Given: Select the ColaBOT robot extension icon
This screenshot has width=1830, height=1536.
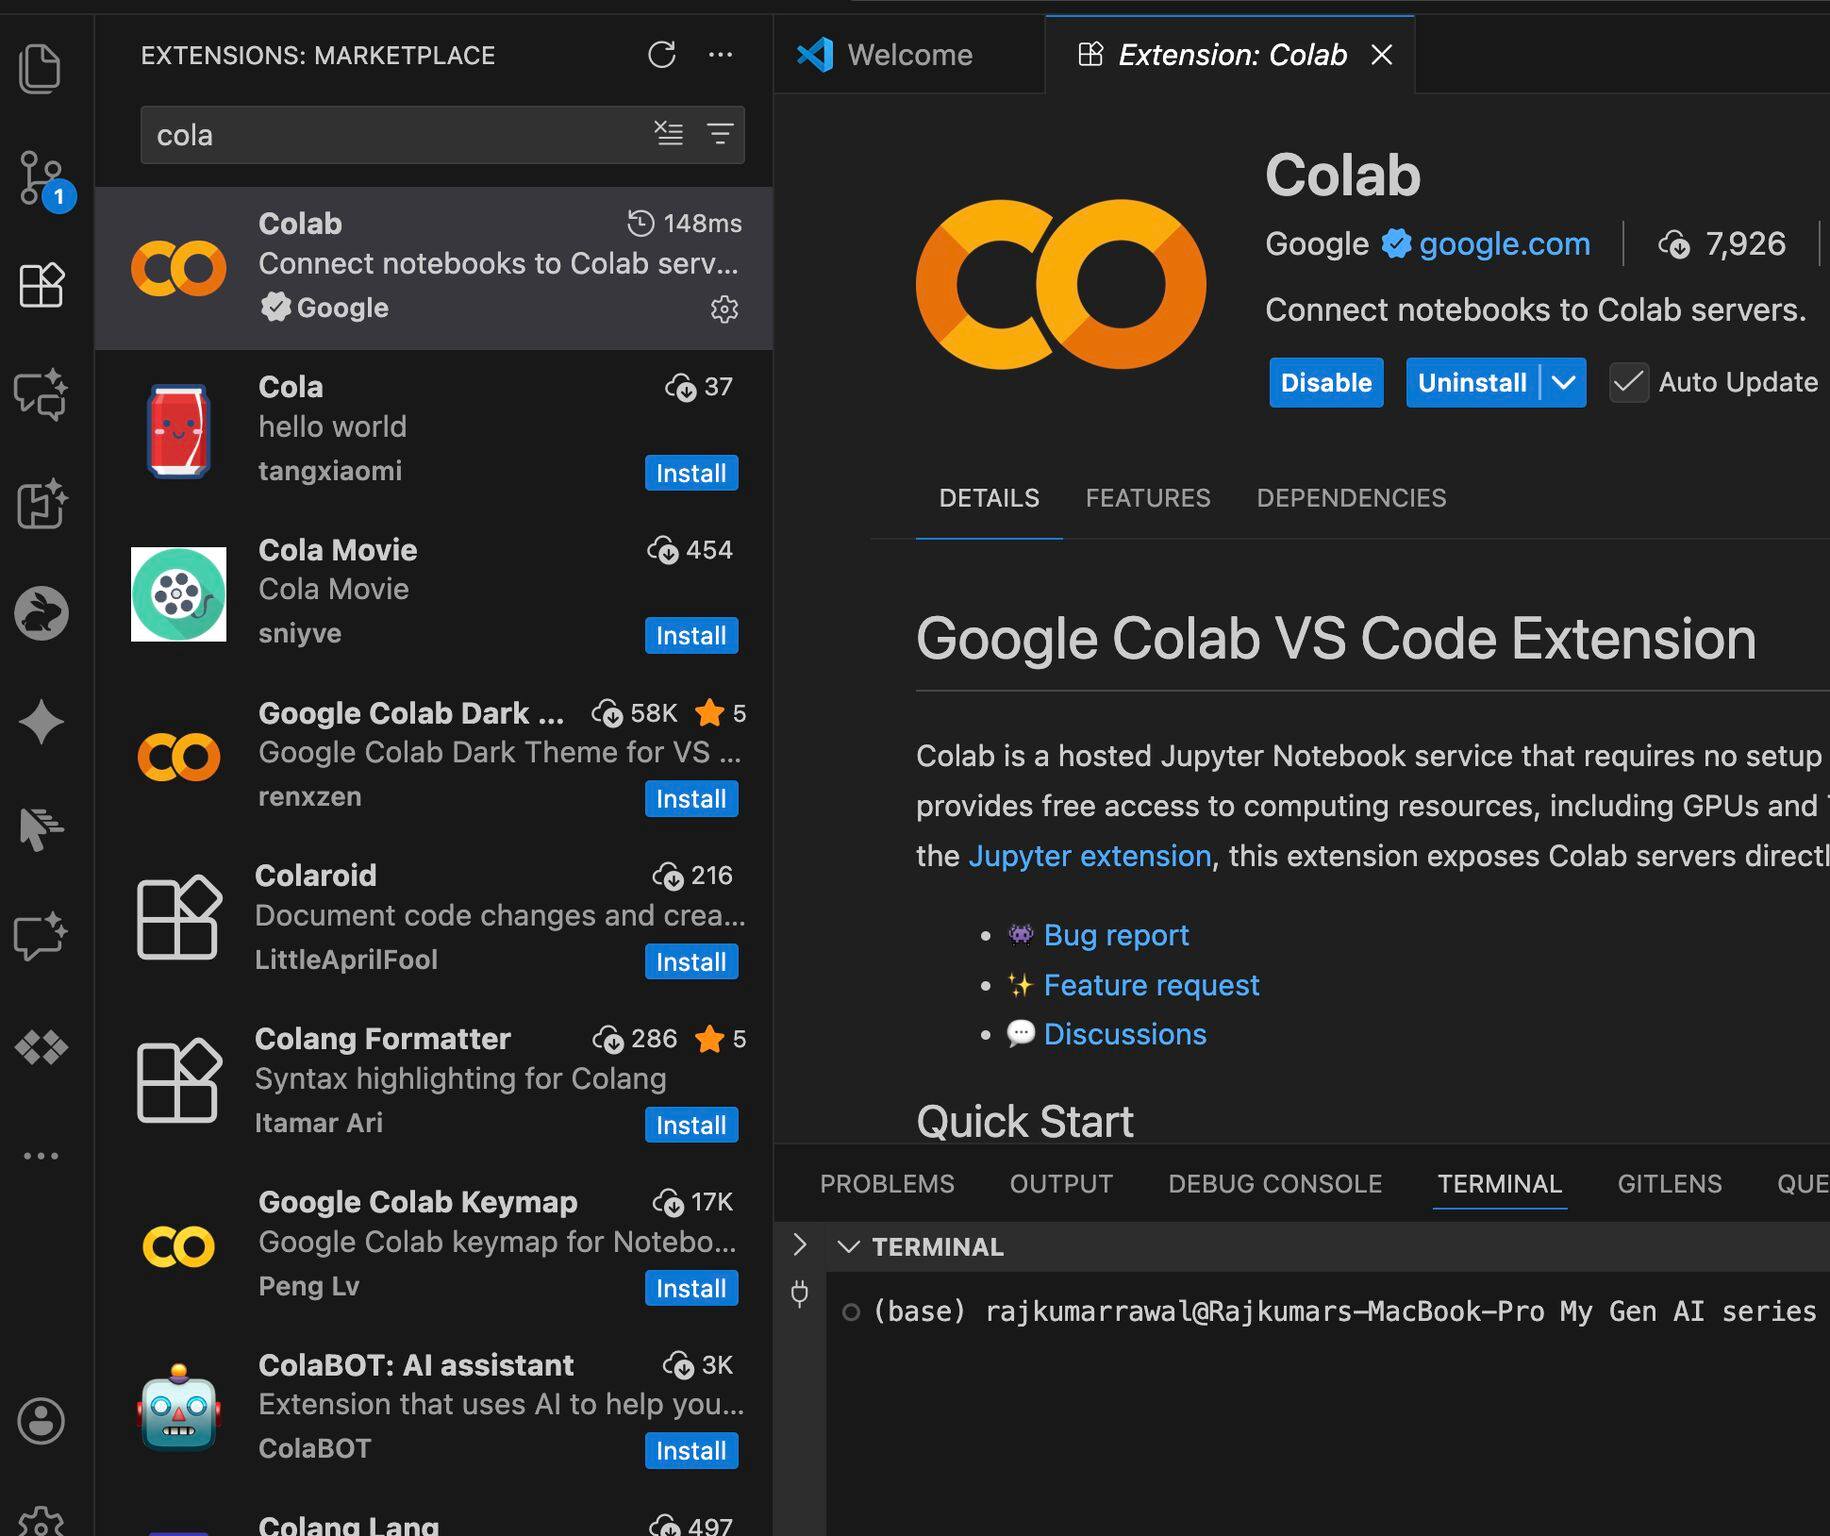Looking at the screenshot, I should pos(179,1407).
